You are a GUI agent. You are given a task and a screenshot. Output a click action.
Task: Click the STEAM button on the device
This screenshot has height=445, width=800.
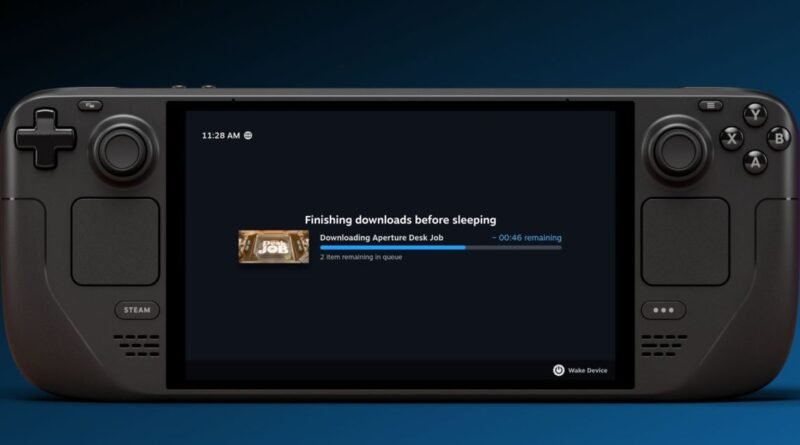[x=137, y=310]
